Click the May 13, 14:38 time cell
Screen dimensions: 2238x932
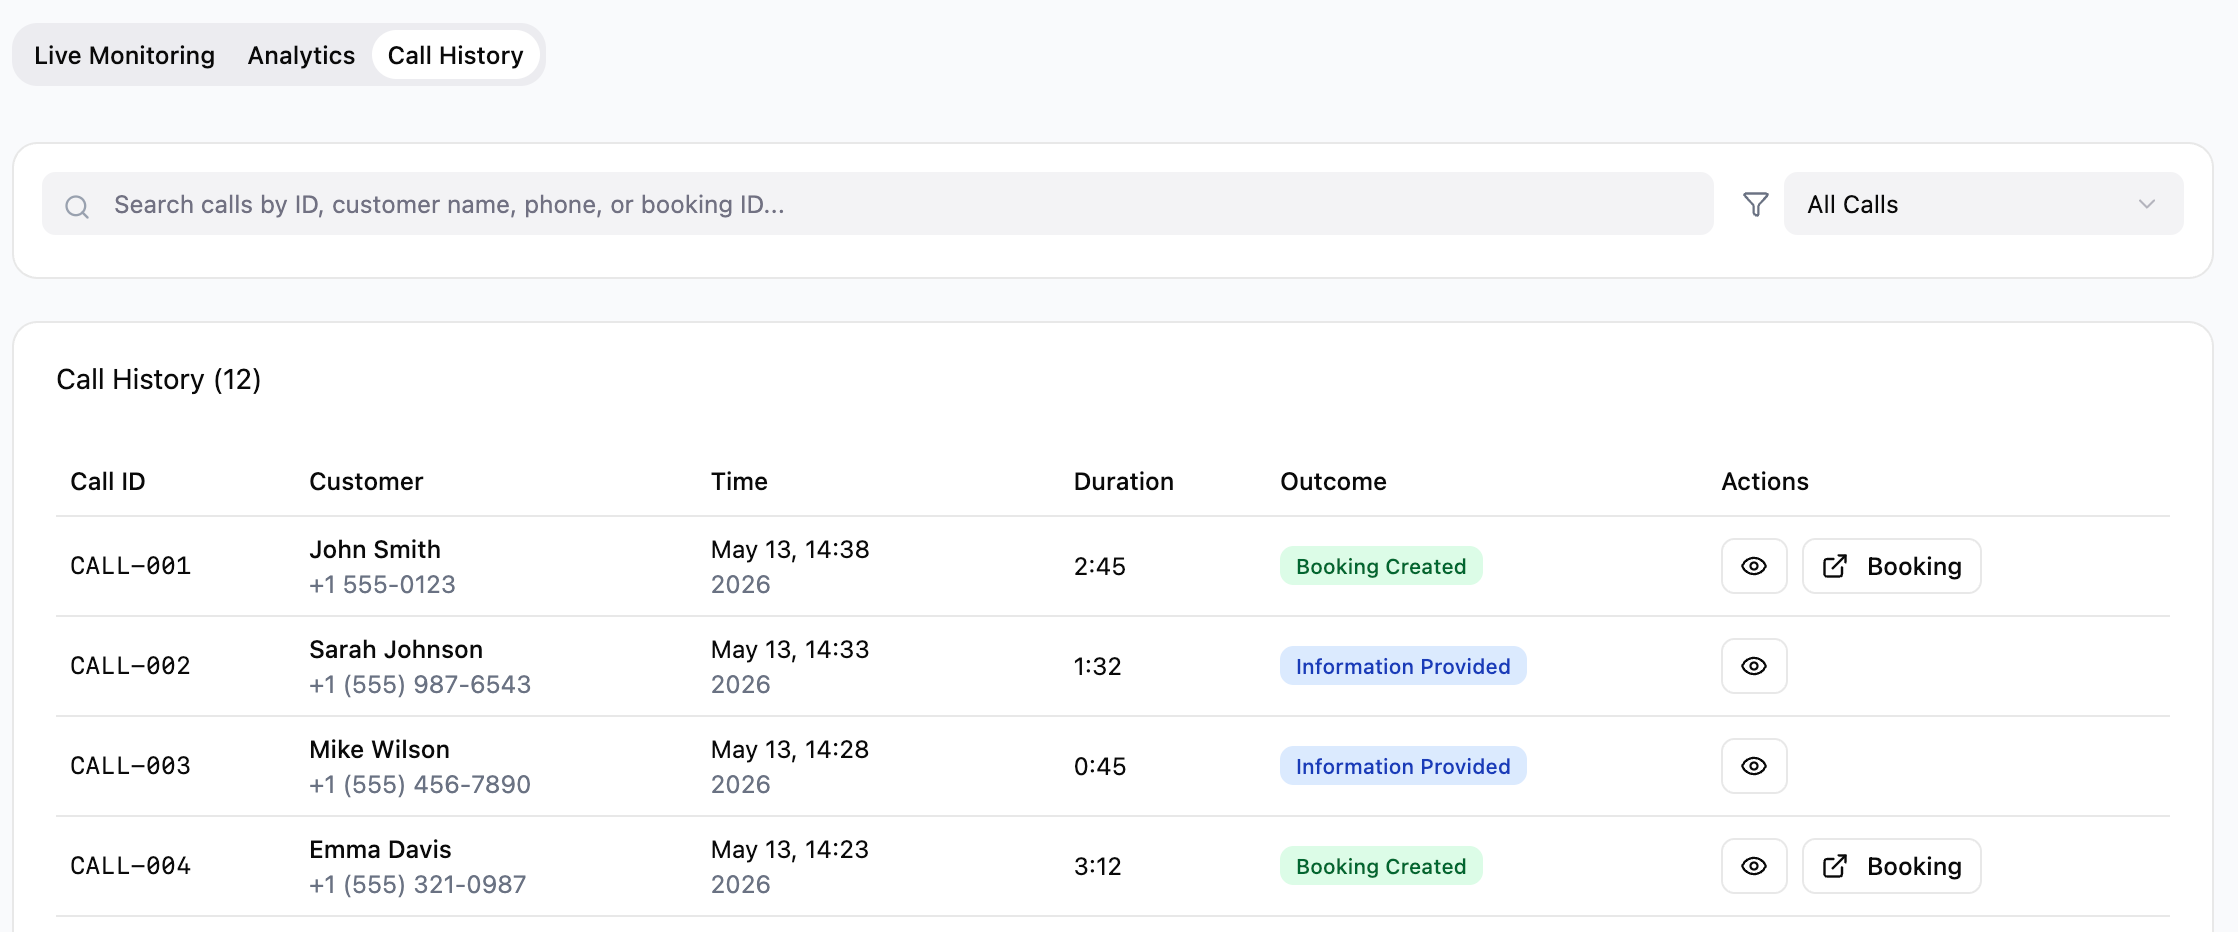click(x=790, y=566)
